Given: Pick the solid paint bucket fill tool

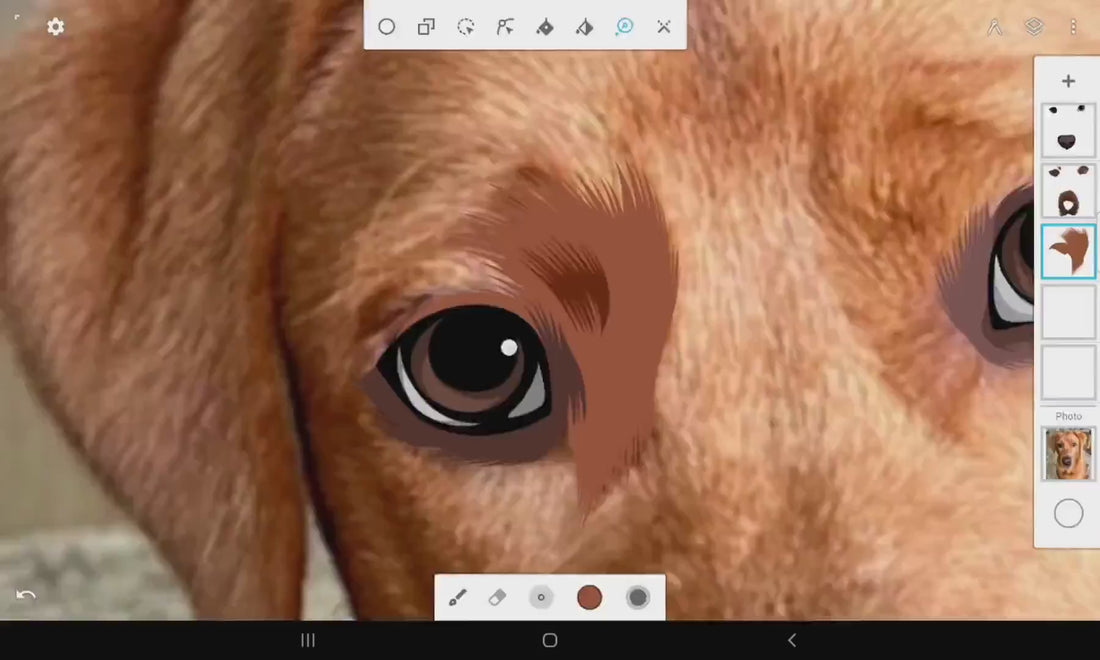Looking at the screenshot, I should coord(545,27).
